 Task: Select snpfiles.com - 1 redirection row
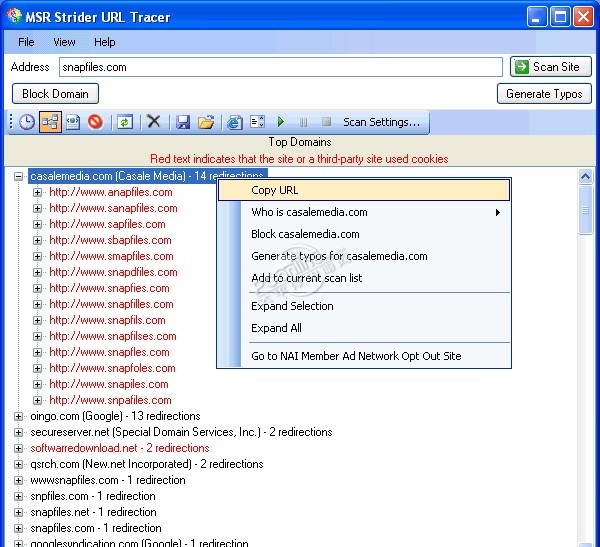93,496
